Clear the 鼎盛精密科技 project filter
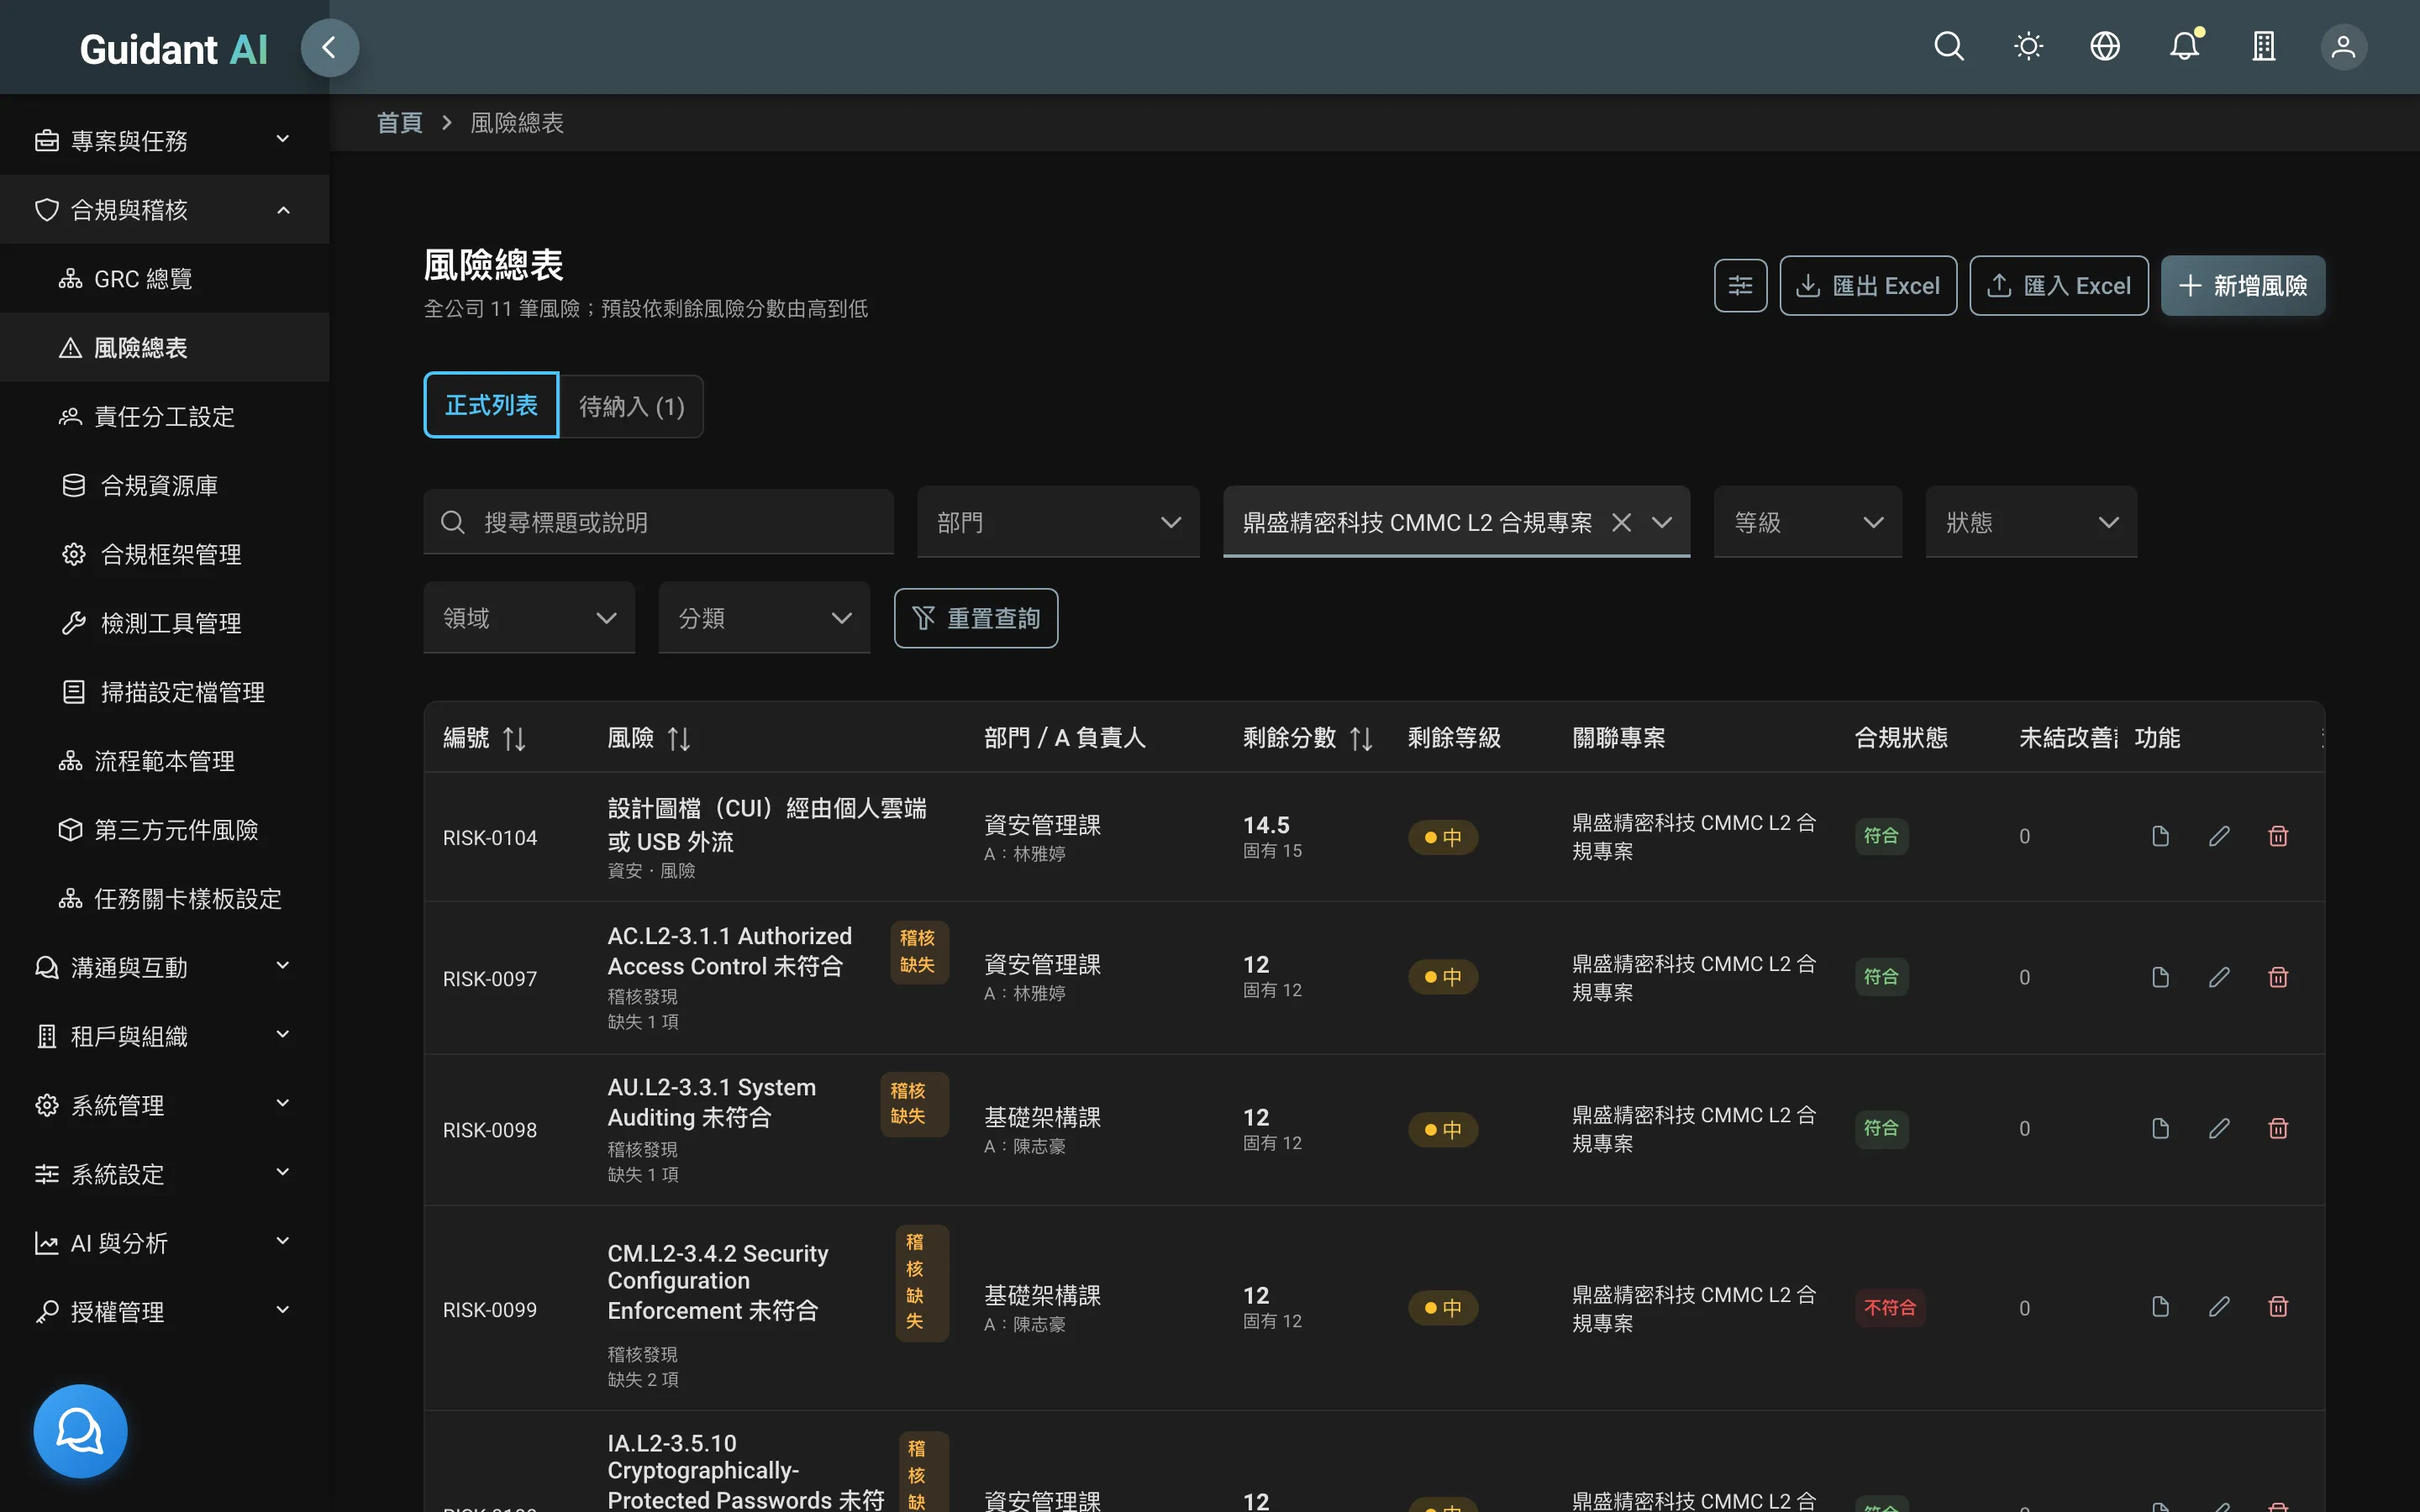Viewport: 2420px width, 1512px height. click(1621, 522)
